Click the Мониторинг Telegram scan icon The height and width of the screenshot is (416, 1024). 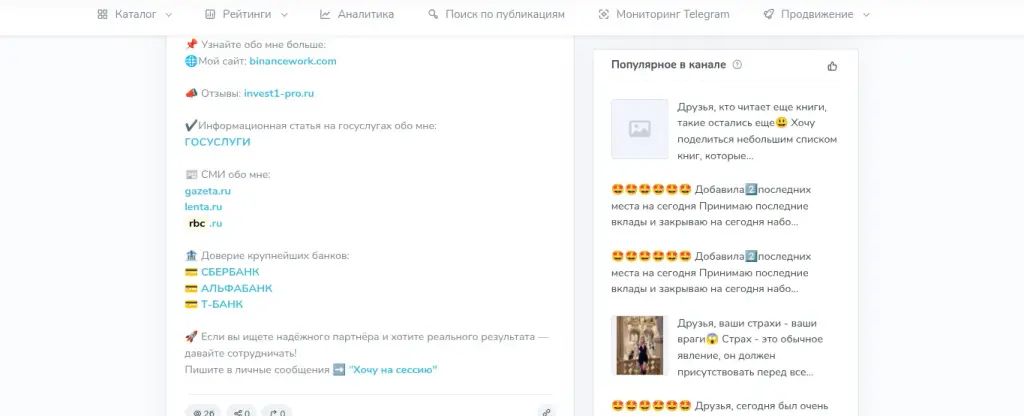point(604,14)
